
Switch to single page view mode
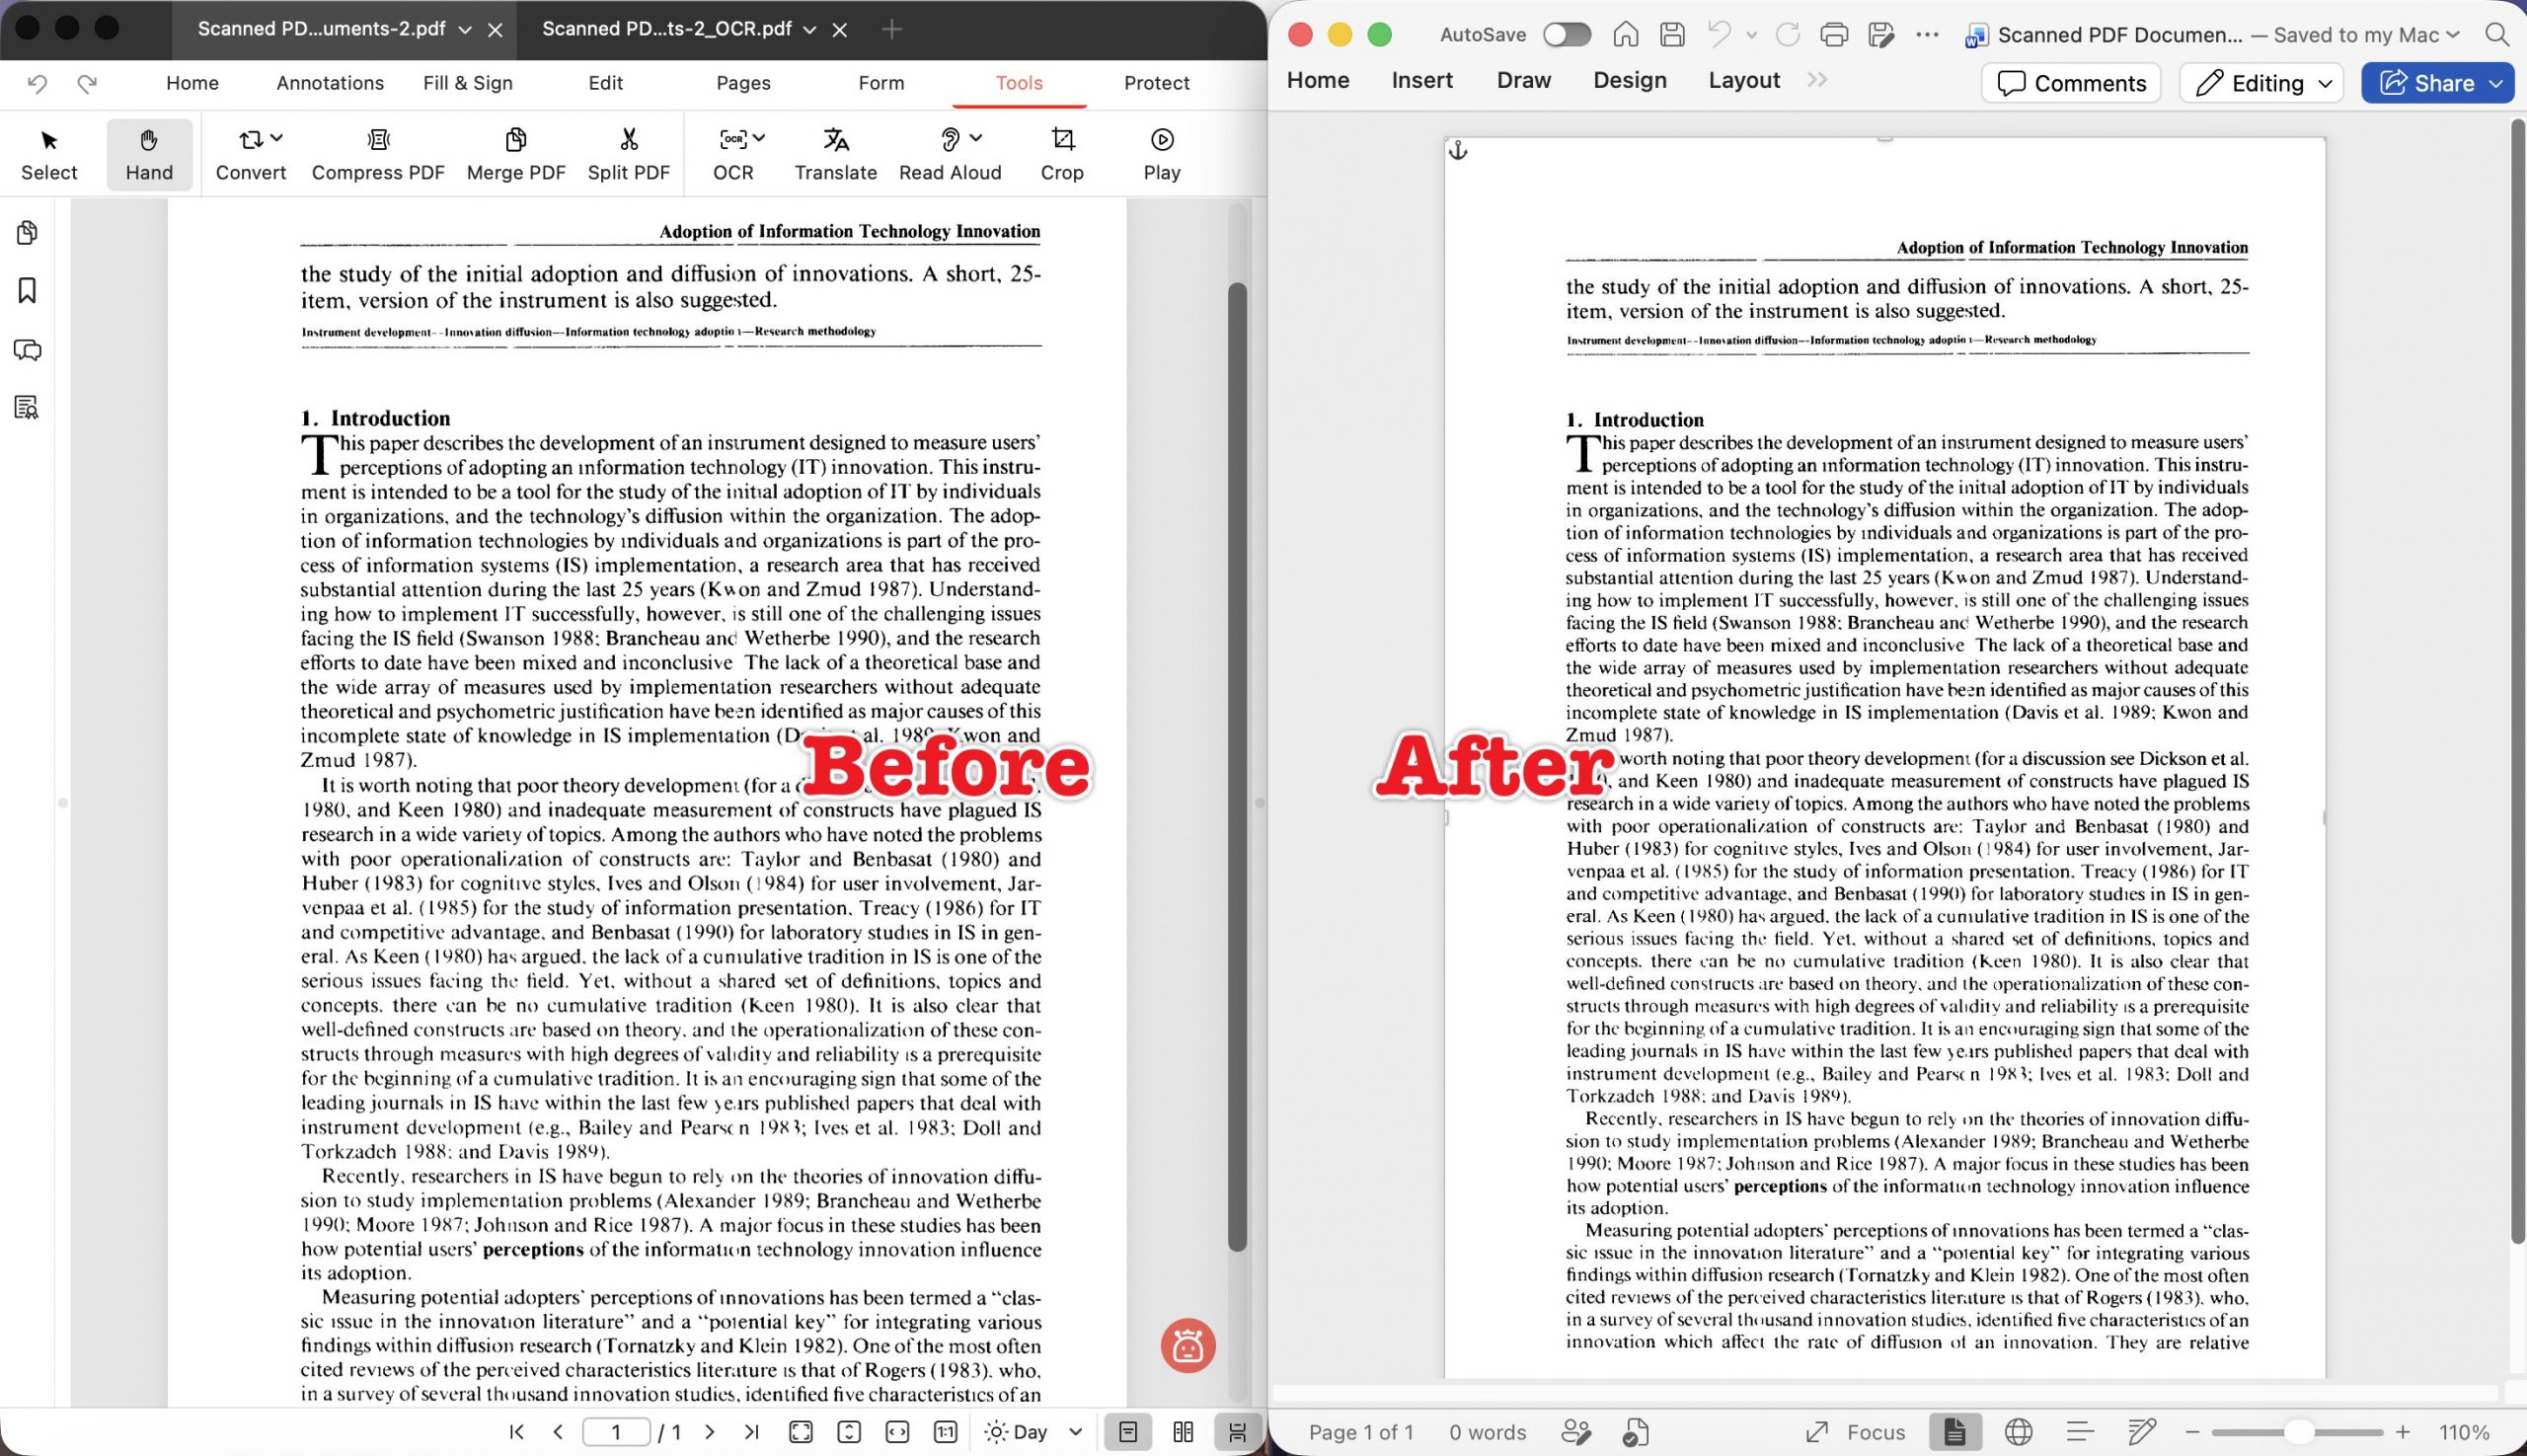(x=1128, y=1432)
